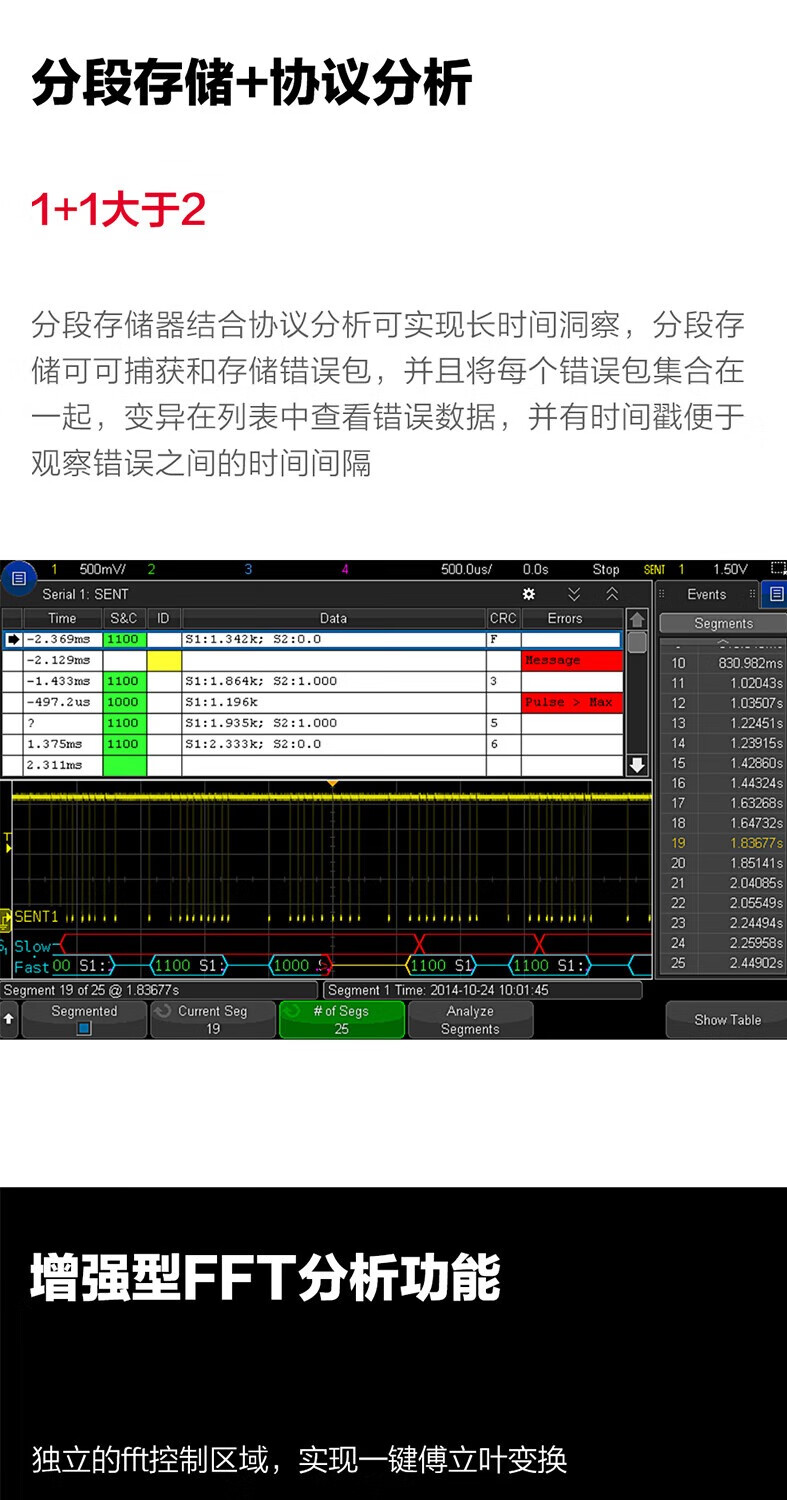The image size is (787, 1500).
Task: Open the main menu icon at top-left
Action: point(17,579)
